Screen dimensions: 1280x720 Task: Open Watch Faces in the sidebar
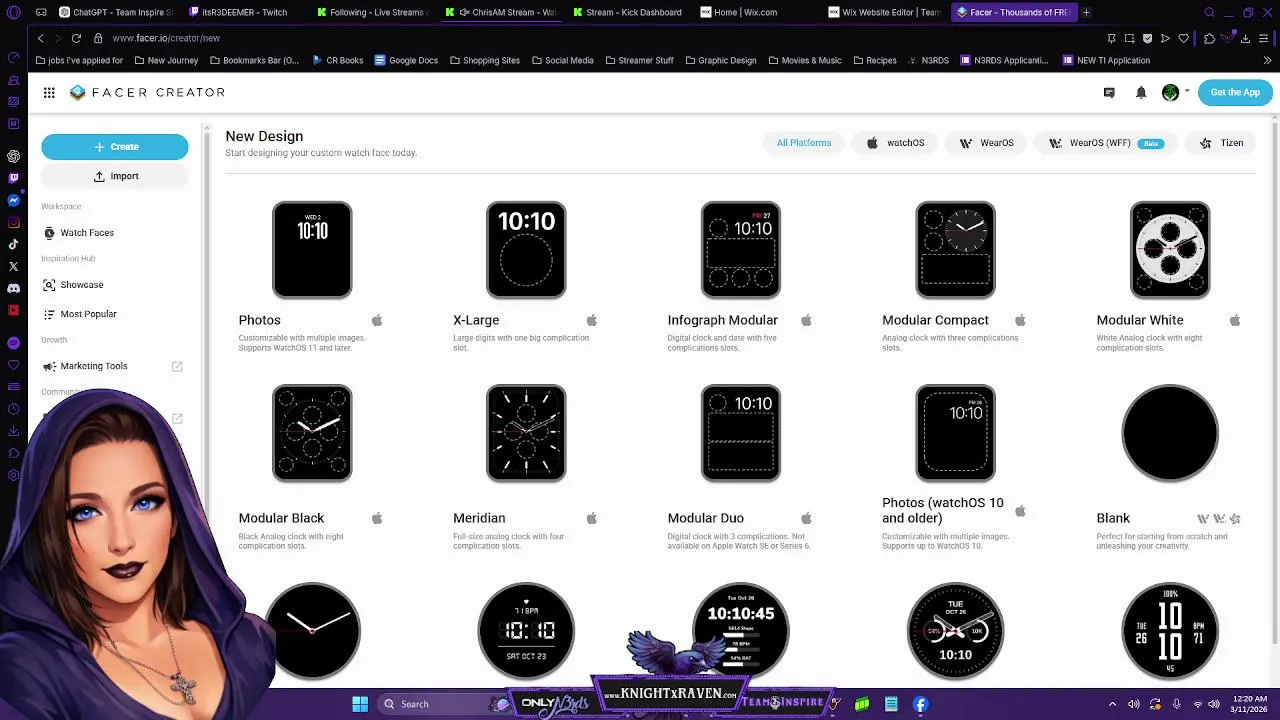coord(87,233)
